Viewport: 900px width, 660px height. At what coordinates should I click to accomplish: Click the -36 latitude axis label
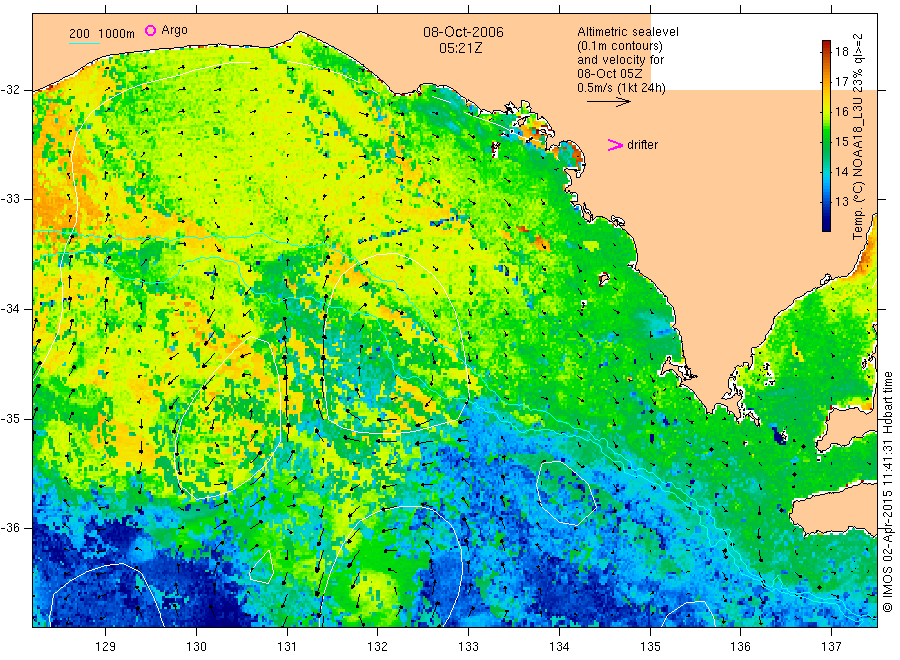(11, 528)
